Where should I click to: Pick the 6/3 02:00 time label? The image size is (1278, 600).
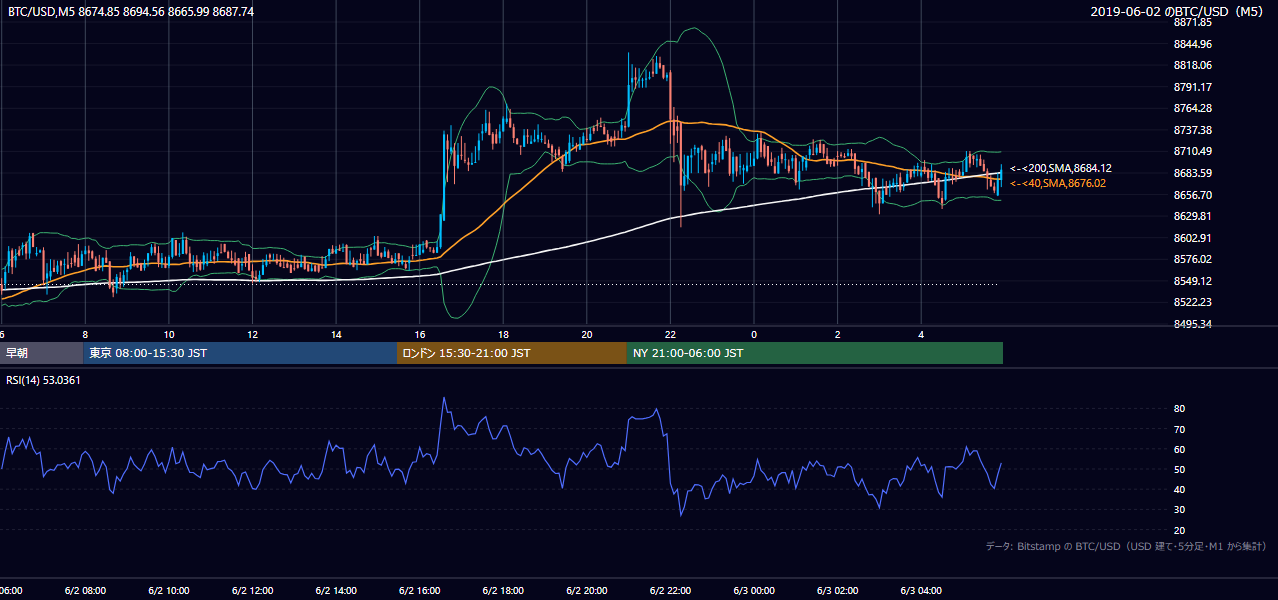pyautogui.click(x=838, y=590)
